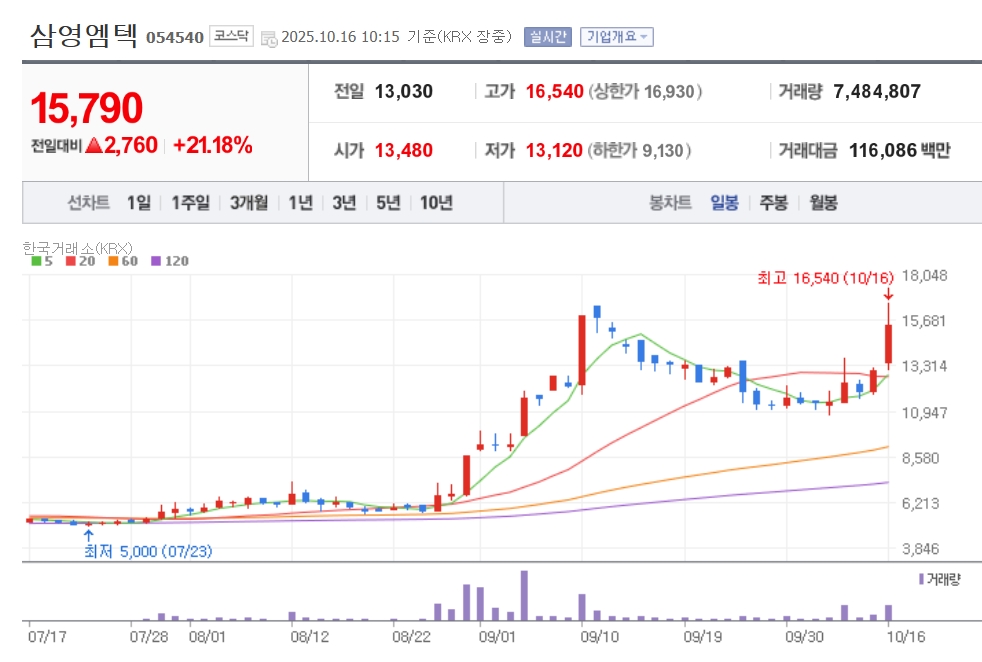Click the 최고 16,540 red arrow marker
Image resolution: width=982 pixels, height=662 pixels.
pyautogui.click(x=888, y=294)
